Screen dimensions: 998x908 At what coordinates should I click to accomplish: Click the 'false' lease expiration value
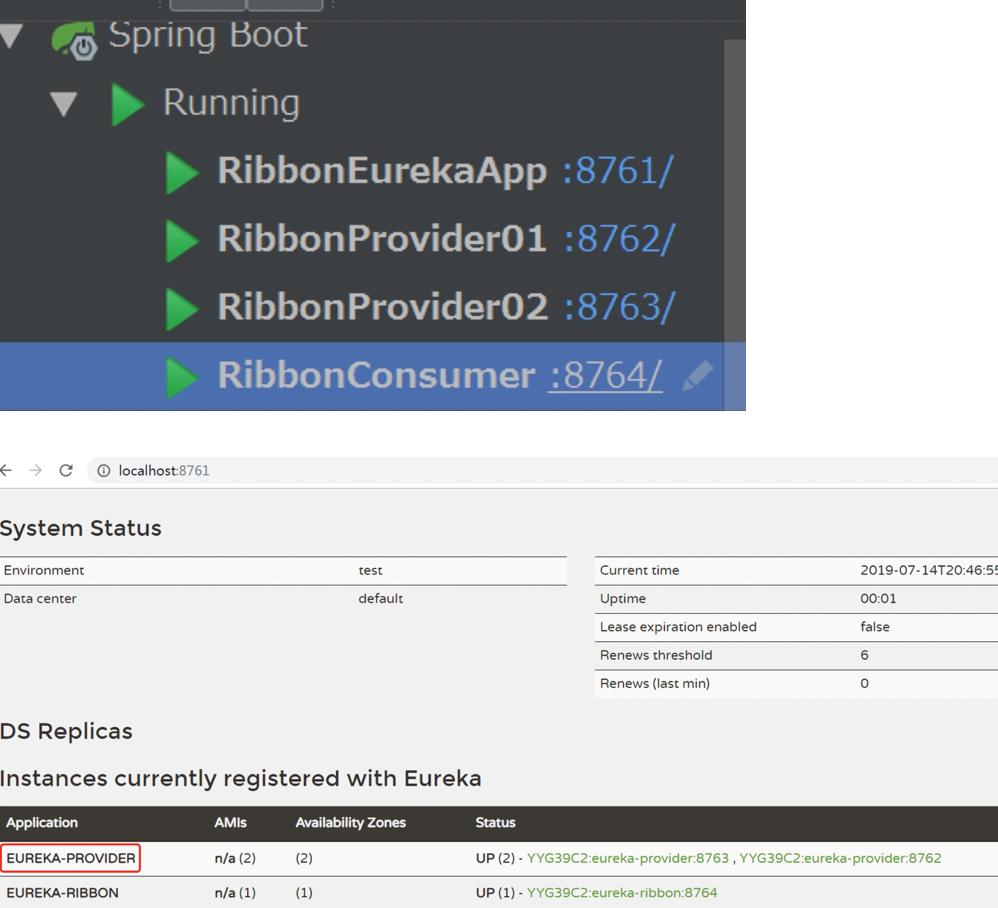click(875, 627)
